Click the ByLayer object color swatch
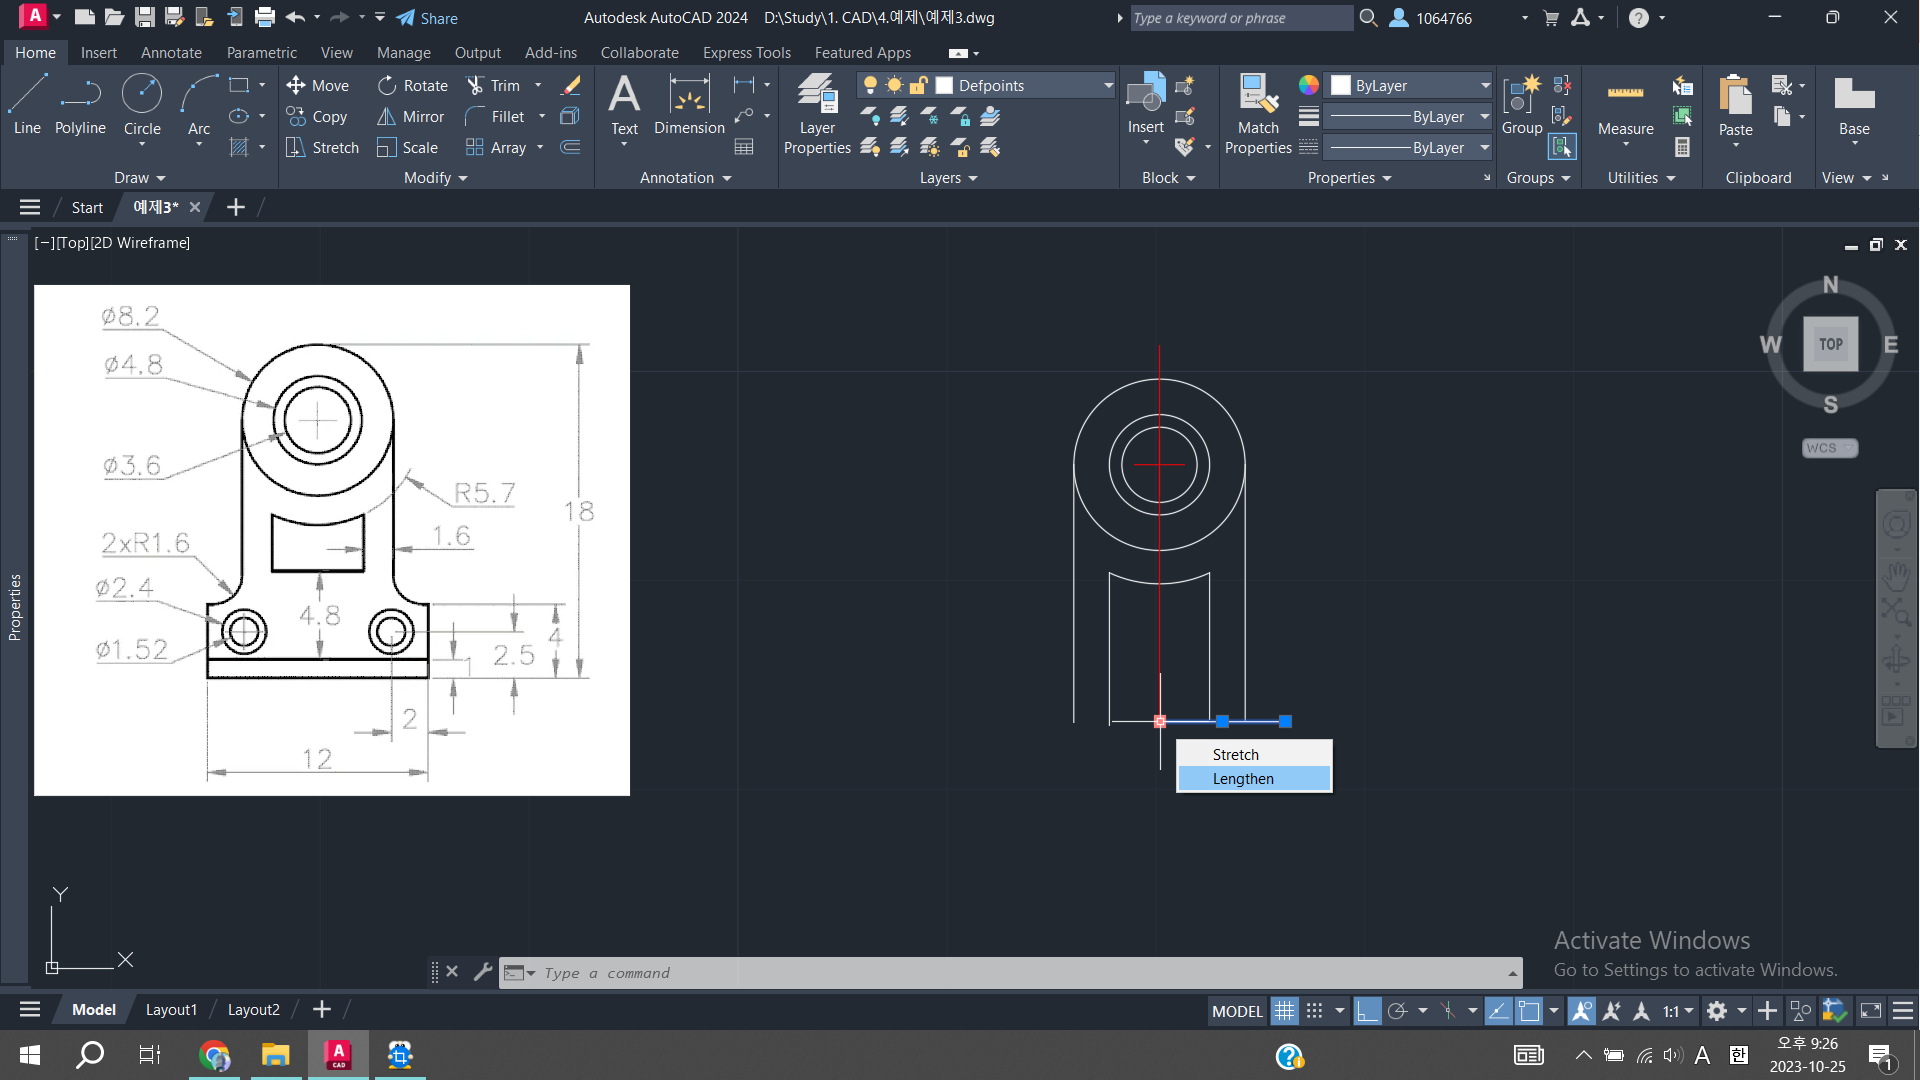This screenshot has height=1080, width=1920. pos(1341,86)
